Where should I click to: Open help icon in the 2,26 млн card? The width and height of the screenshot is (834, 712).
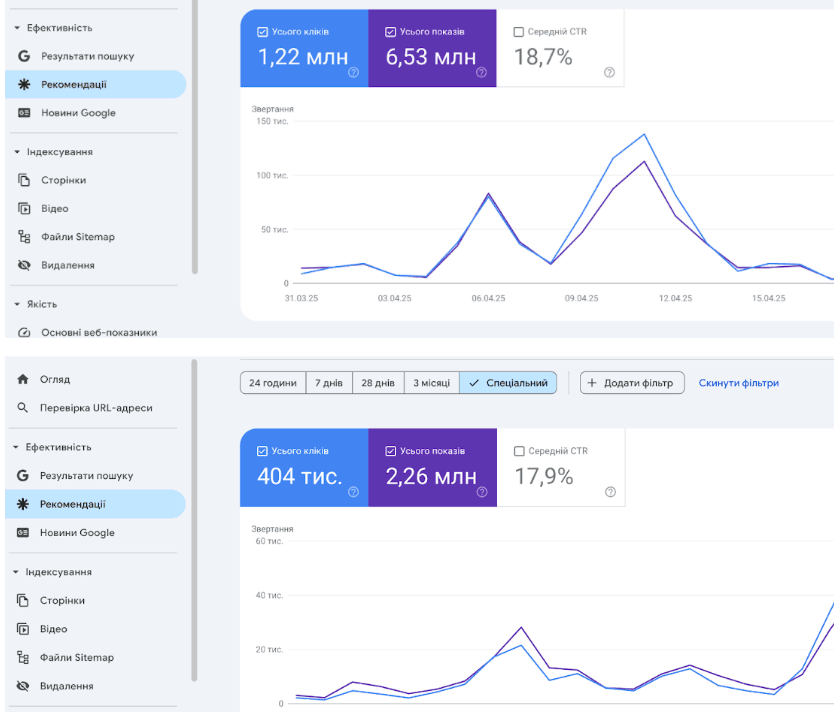481,492
